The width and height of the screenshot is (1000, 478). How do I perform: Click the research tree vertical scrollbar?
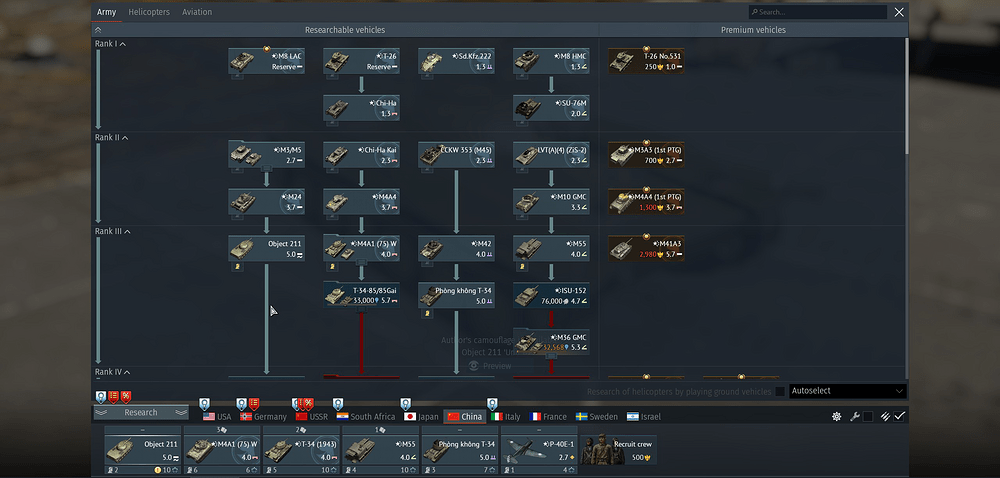(x=906, y=96)
